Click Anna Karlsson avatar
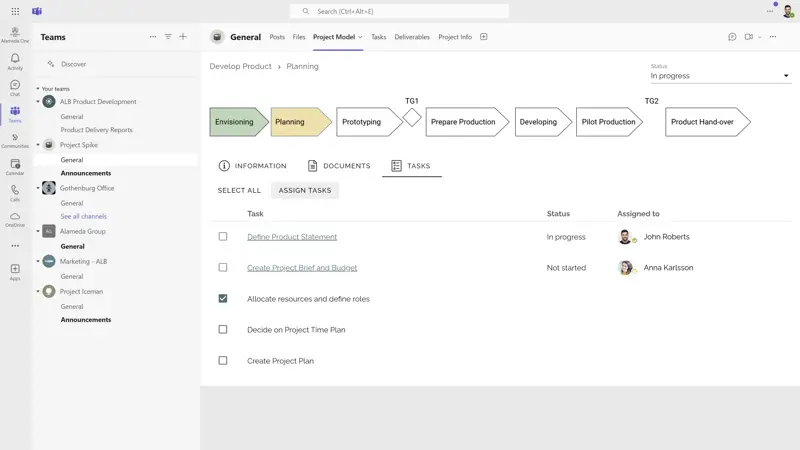 625,267
